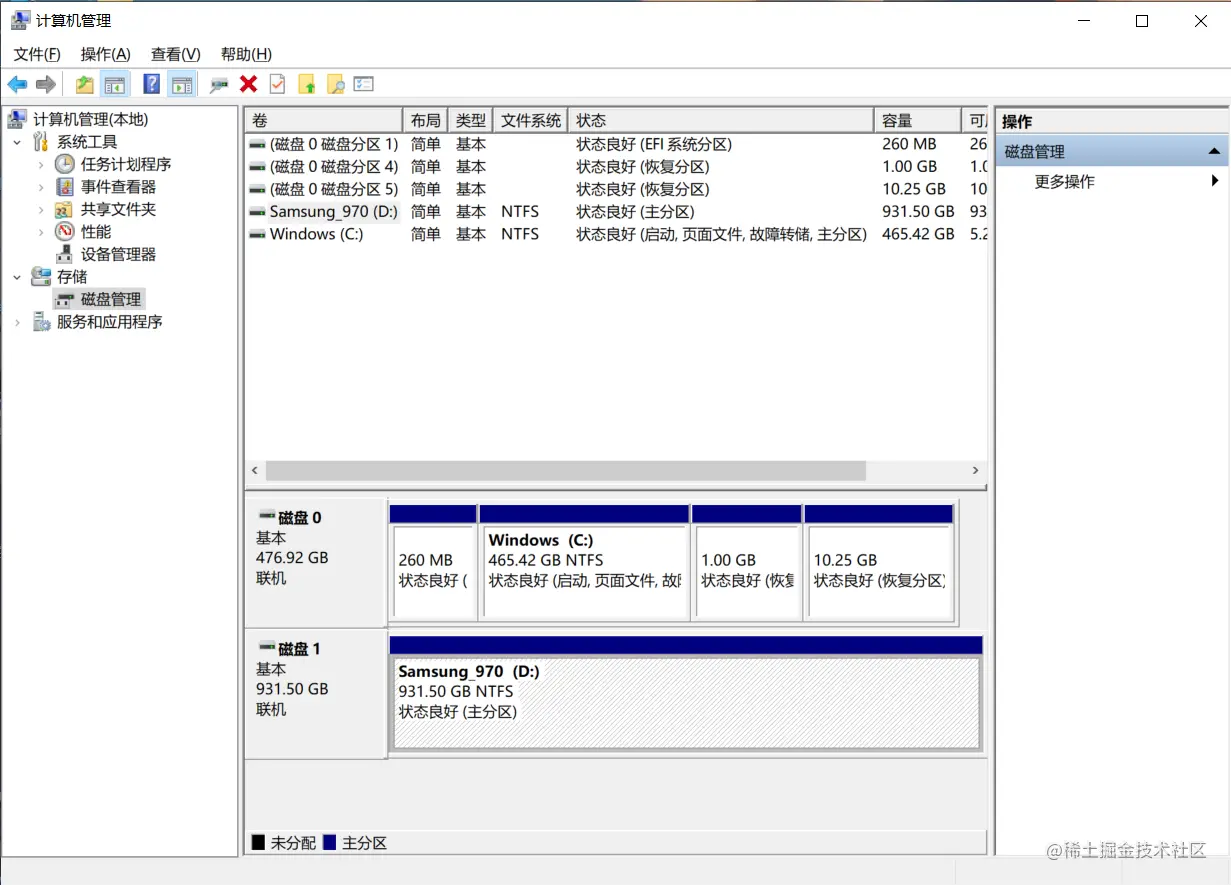The image size is (1231, 885).
Task: Click the Computer Management title bar icon
Action: point(20,20)
